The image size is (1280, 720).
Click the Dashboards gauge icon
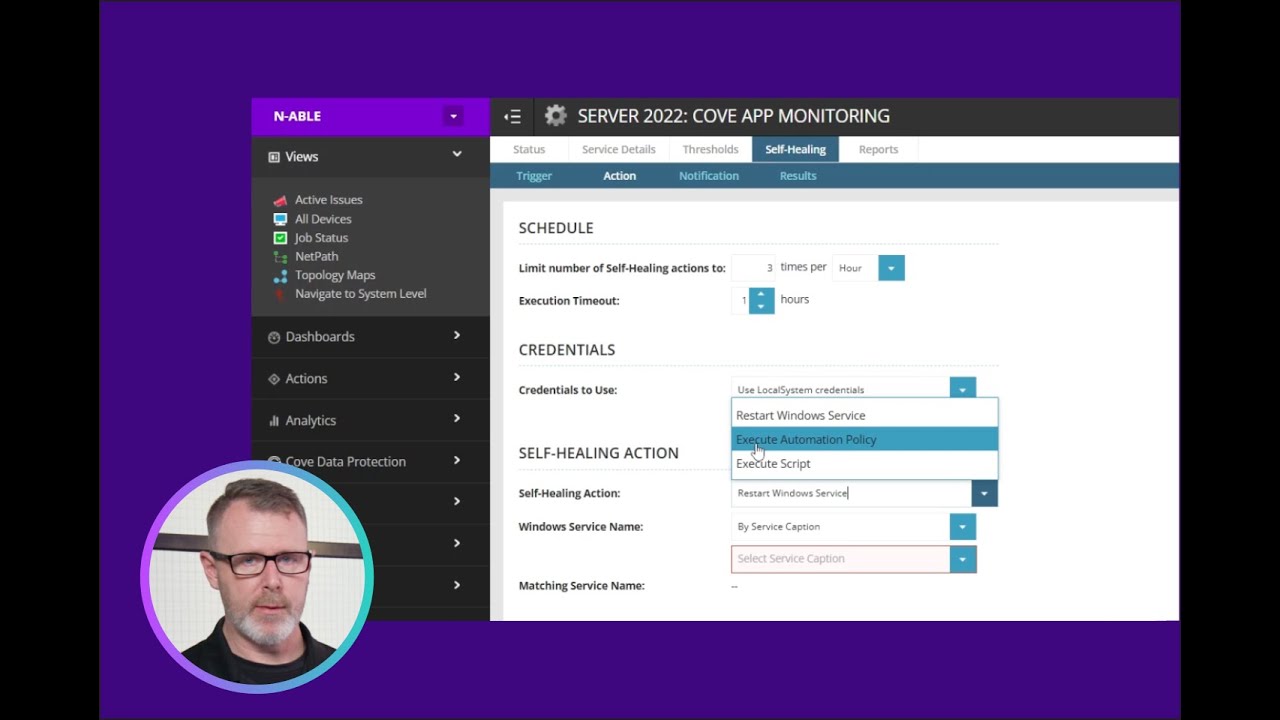274,337
